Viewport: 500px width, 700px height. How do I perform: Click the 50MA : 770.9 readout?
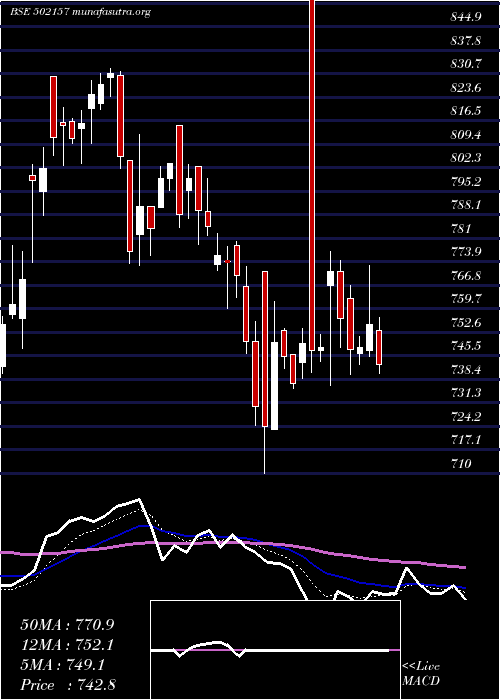coord(67,625)
